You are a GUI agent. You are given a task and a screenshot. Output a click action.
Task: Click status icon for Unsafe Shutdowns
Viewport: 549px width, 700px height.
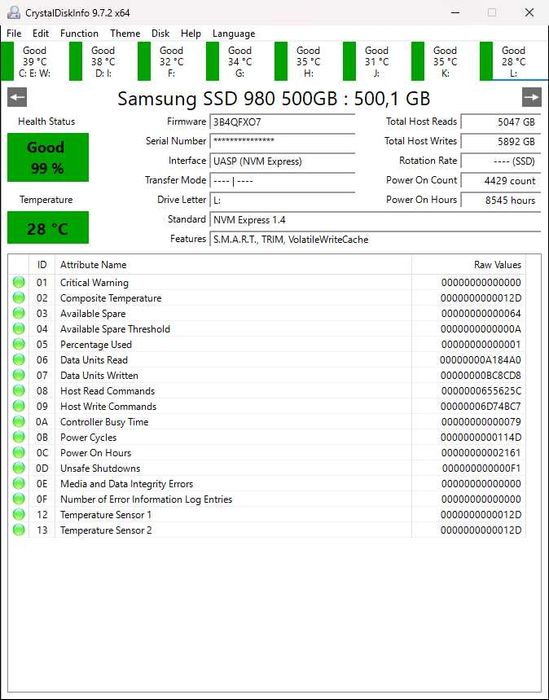click(19, 468)
